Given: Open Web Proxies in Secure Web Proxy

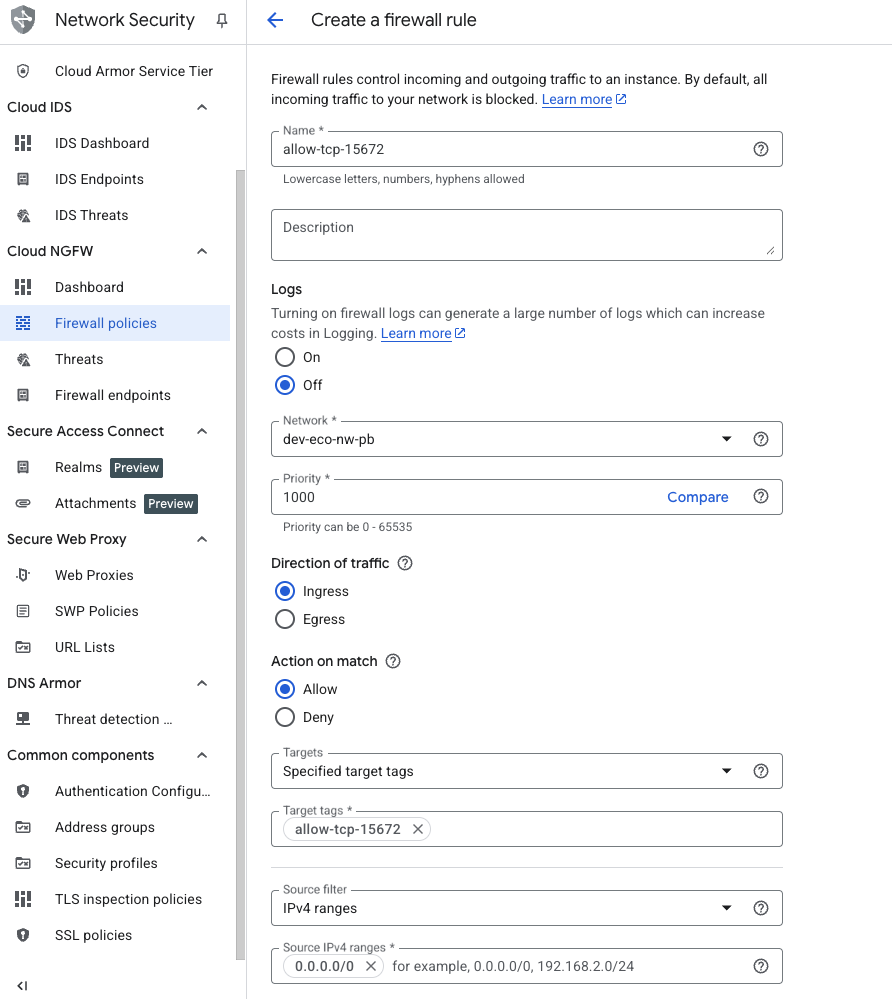Looking at the screenshot, I should [94, 575].
